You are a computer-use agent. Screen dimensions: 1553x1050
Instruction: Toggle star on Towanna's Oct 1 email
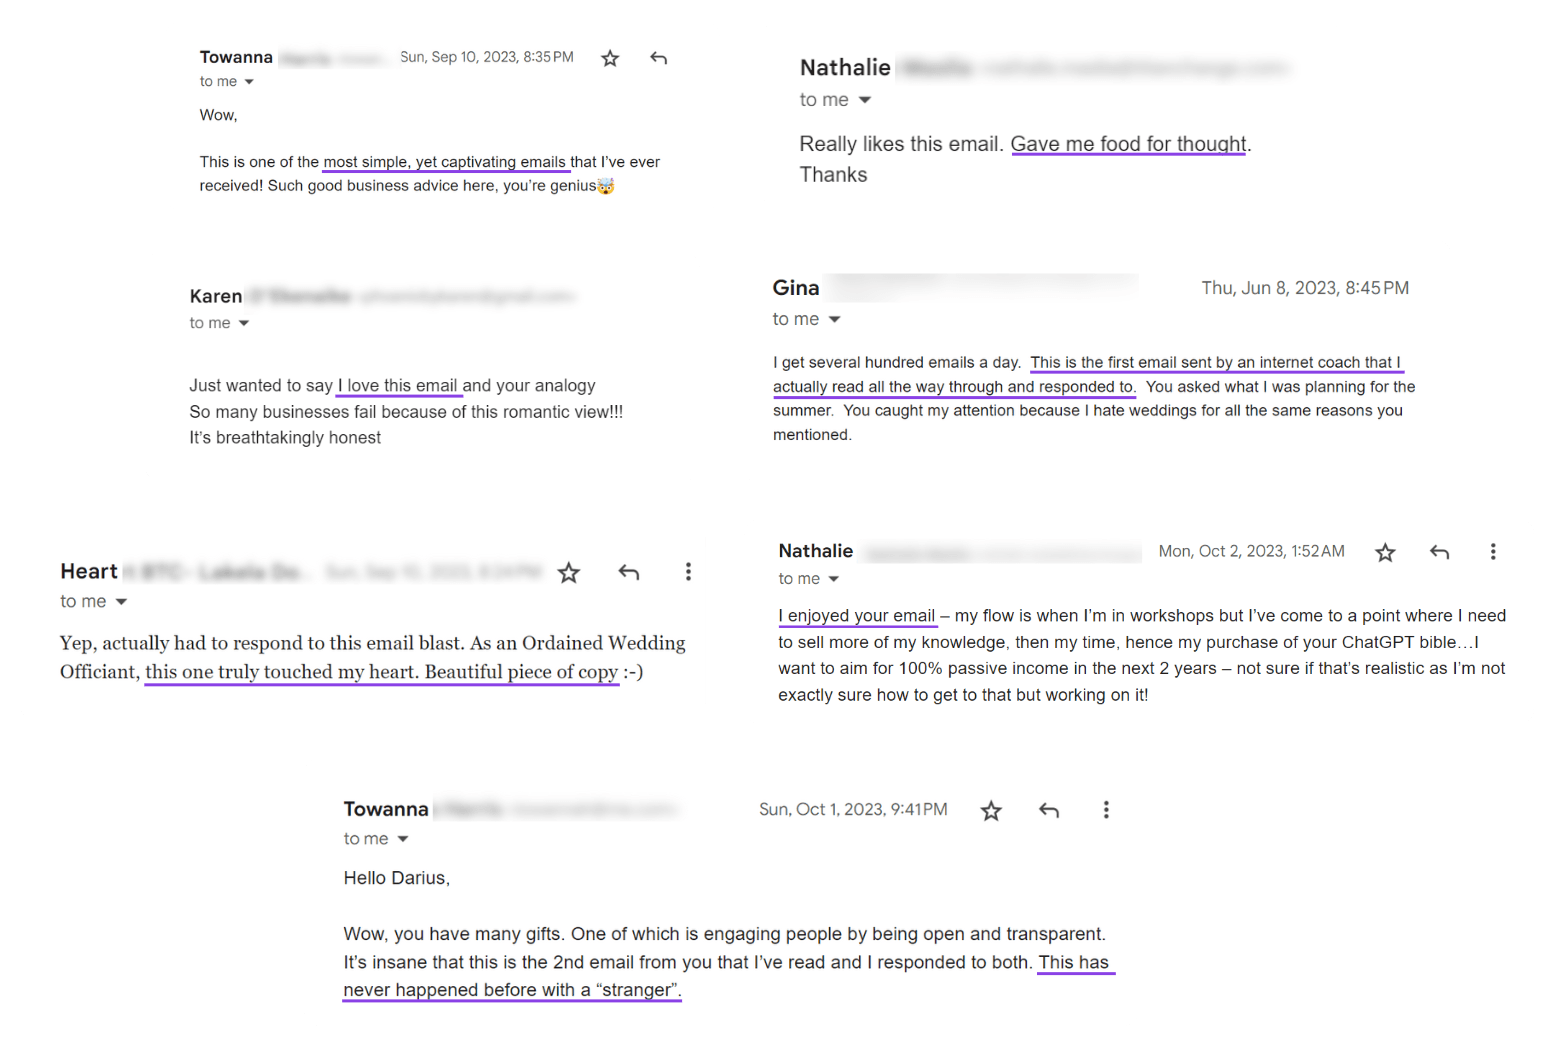[991, 810]
